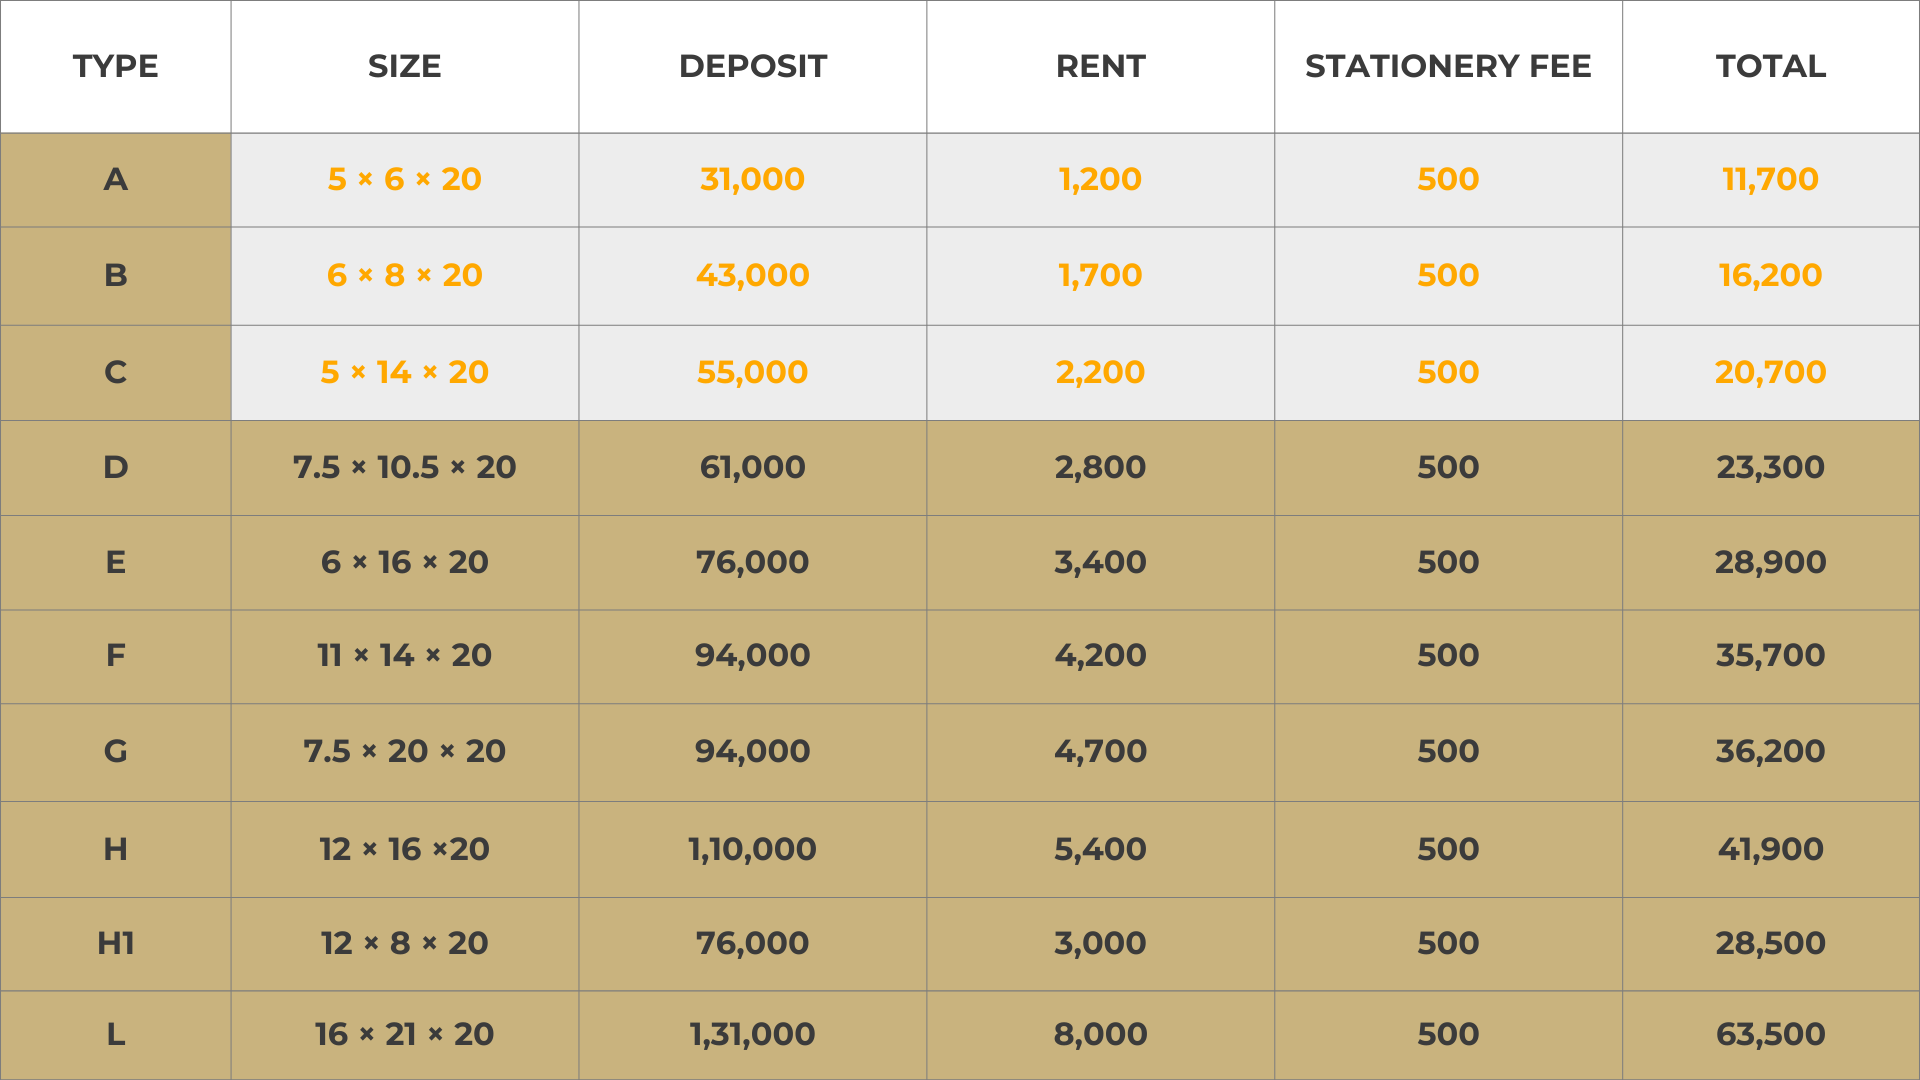
Task: Select the 4,700 rent cell
Action: [1100, 752]
